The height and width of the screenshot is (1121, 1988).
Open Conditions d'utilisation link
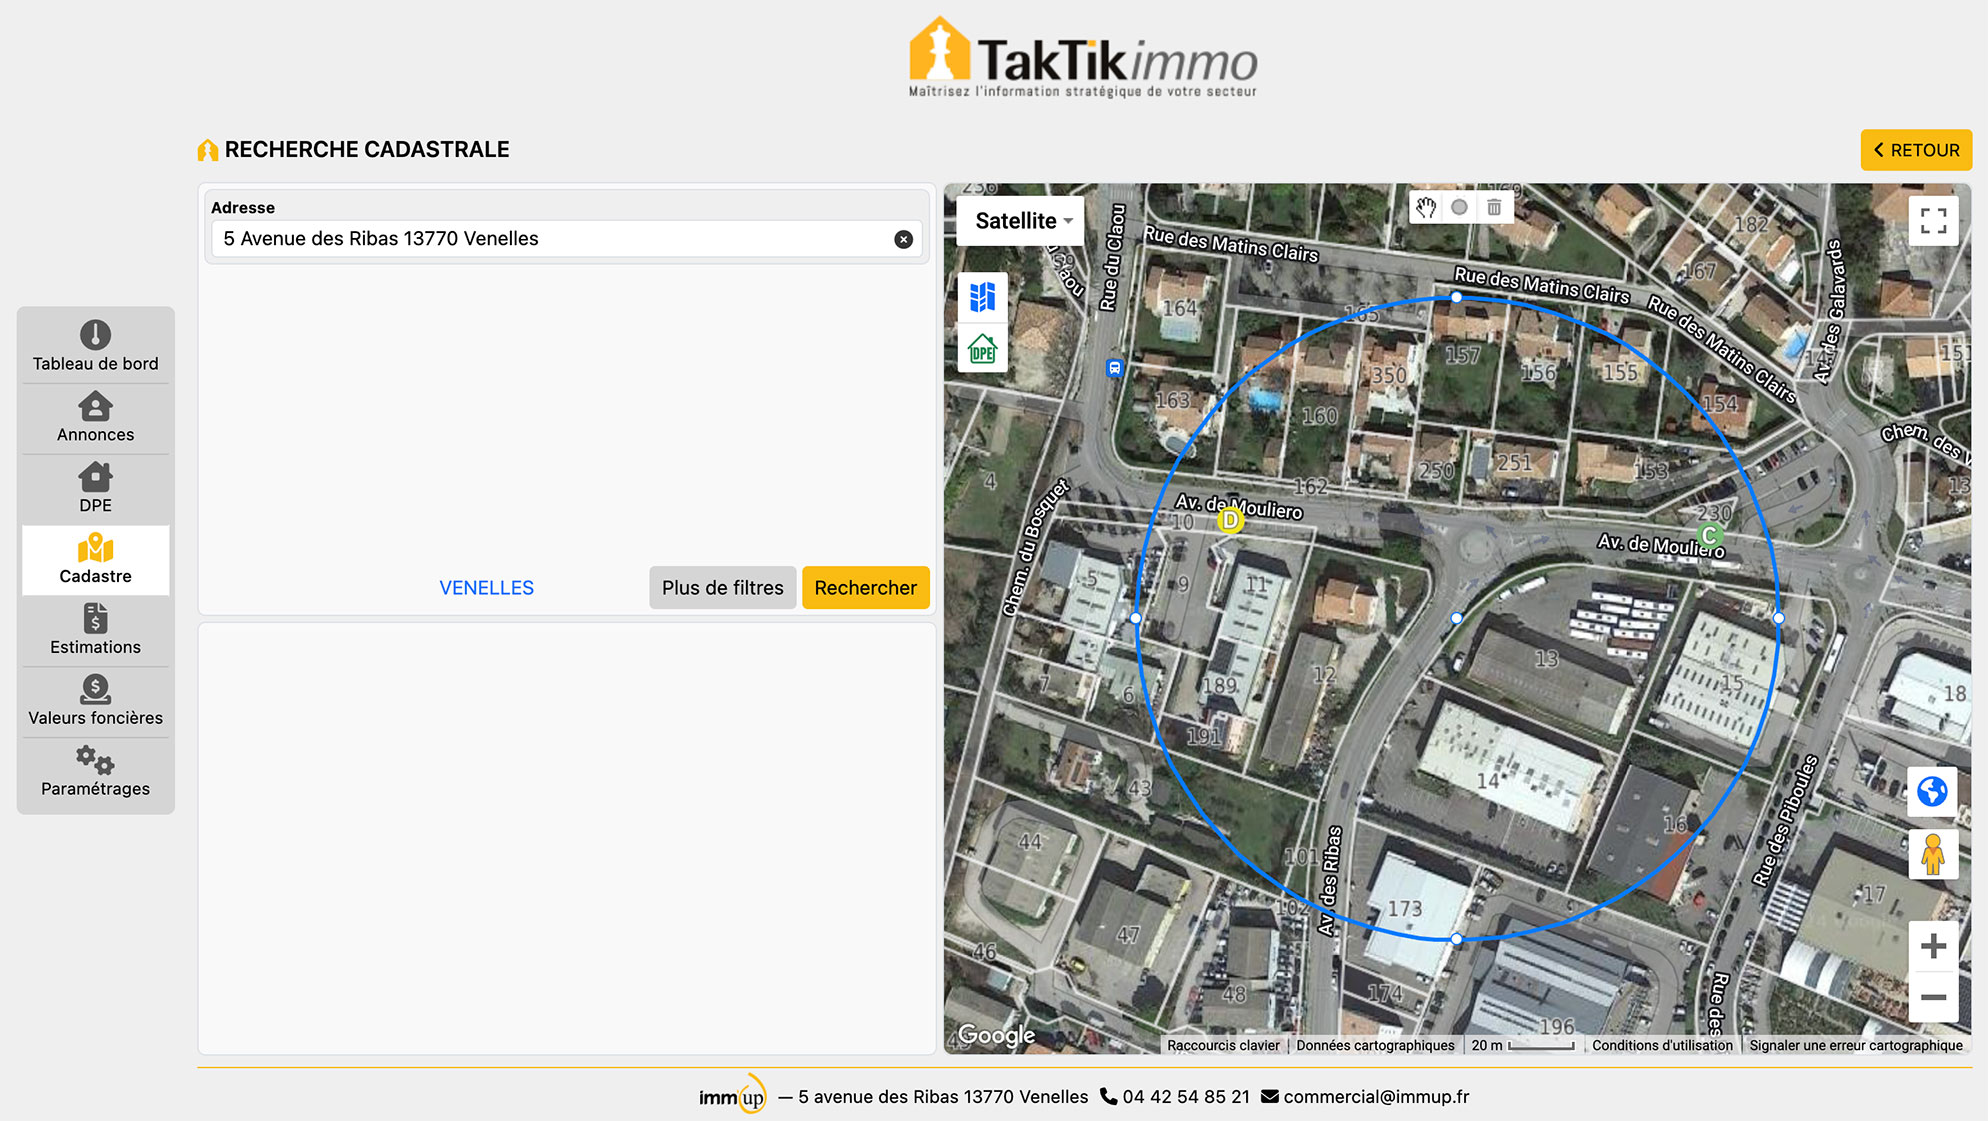click(x=1662, y=1046)
